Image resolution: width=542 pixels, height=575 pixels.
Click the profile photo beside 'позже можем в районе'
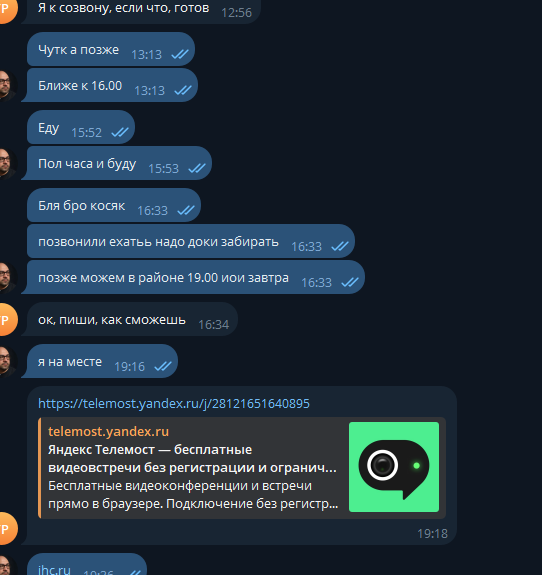(x=7, y=277)
